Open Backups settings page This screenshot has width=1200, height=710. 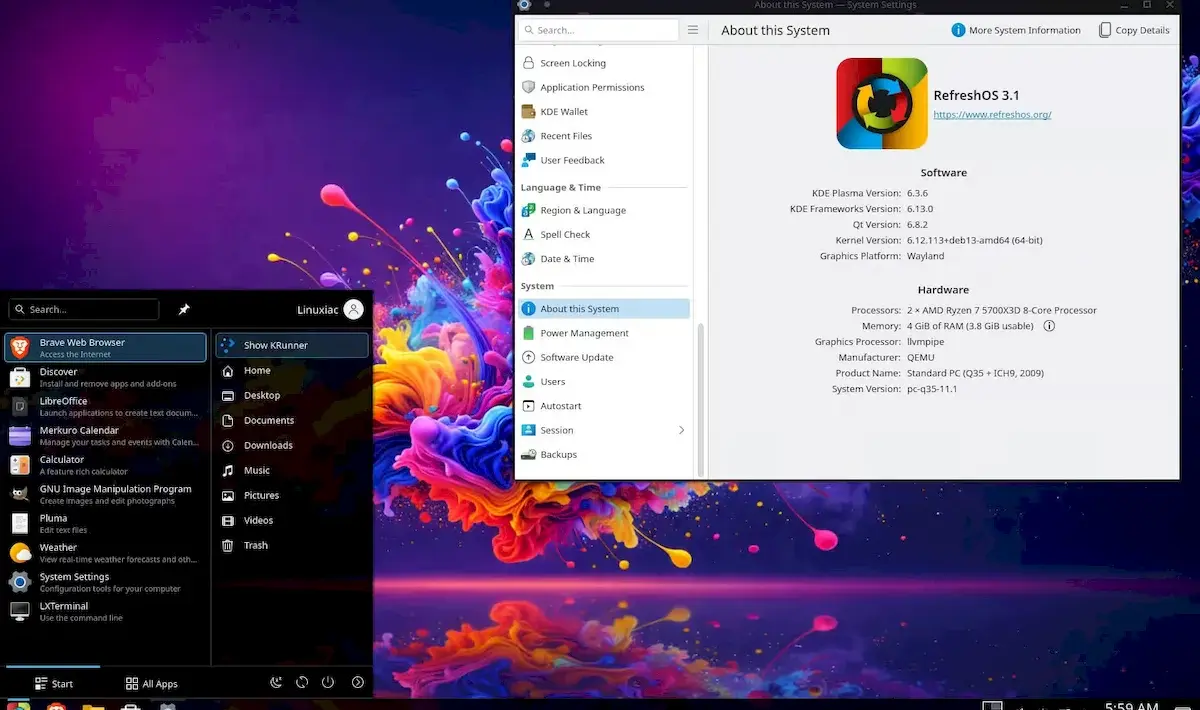pos(603,454)
